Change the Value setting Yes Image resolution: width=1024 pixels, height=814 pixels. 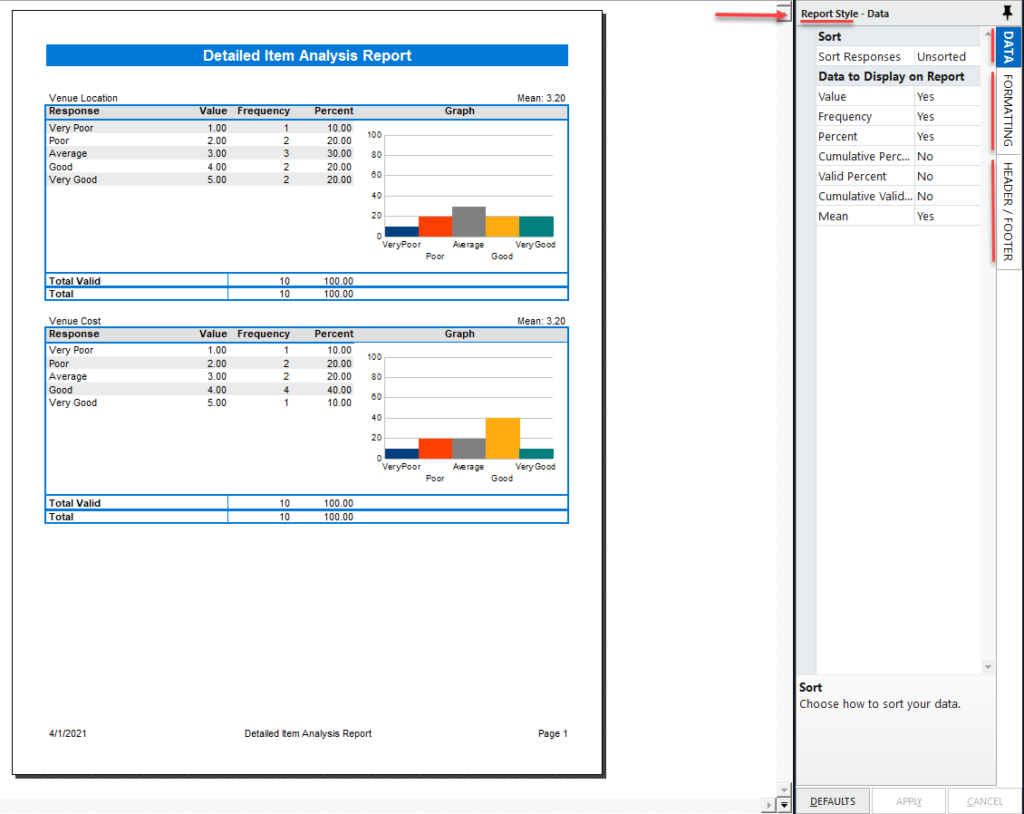[x=947, y=97]
